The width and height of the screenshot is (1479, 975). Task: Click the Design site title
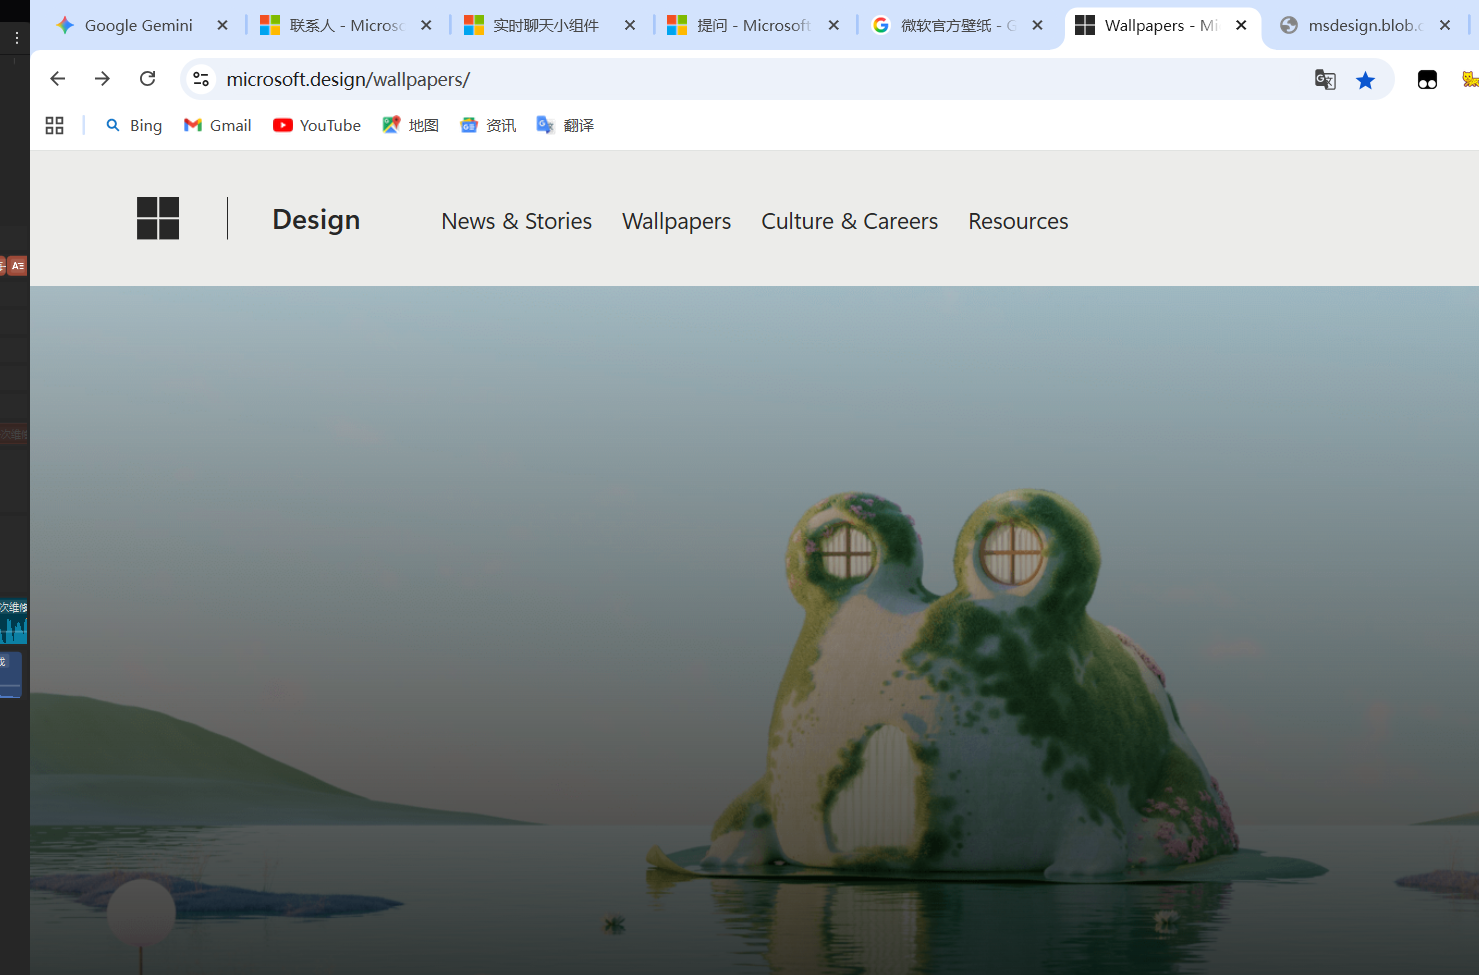pyautogui.click(x=316, y=220)
